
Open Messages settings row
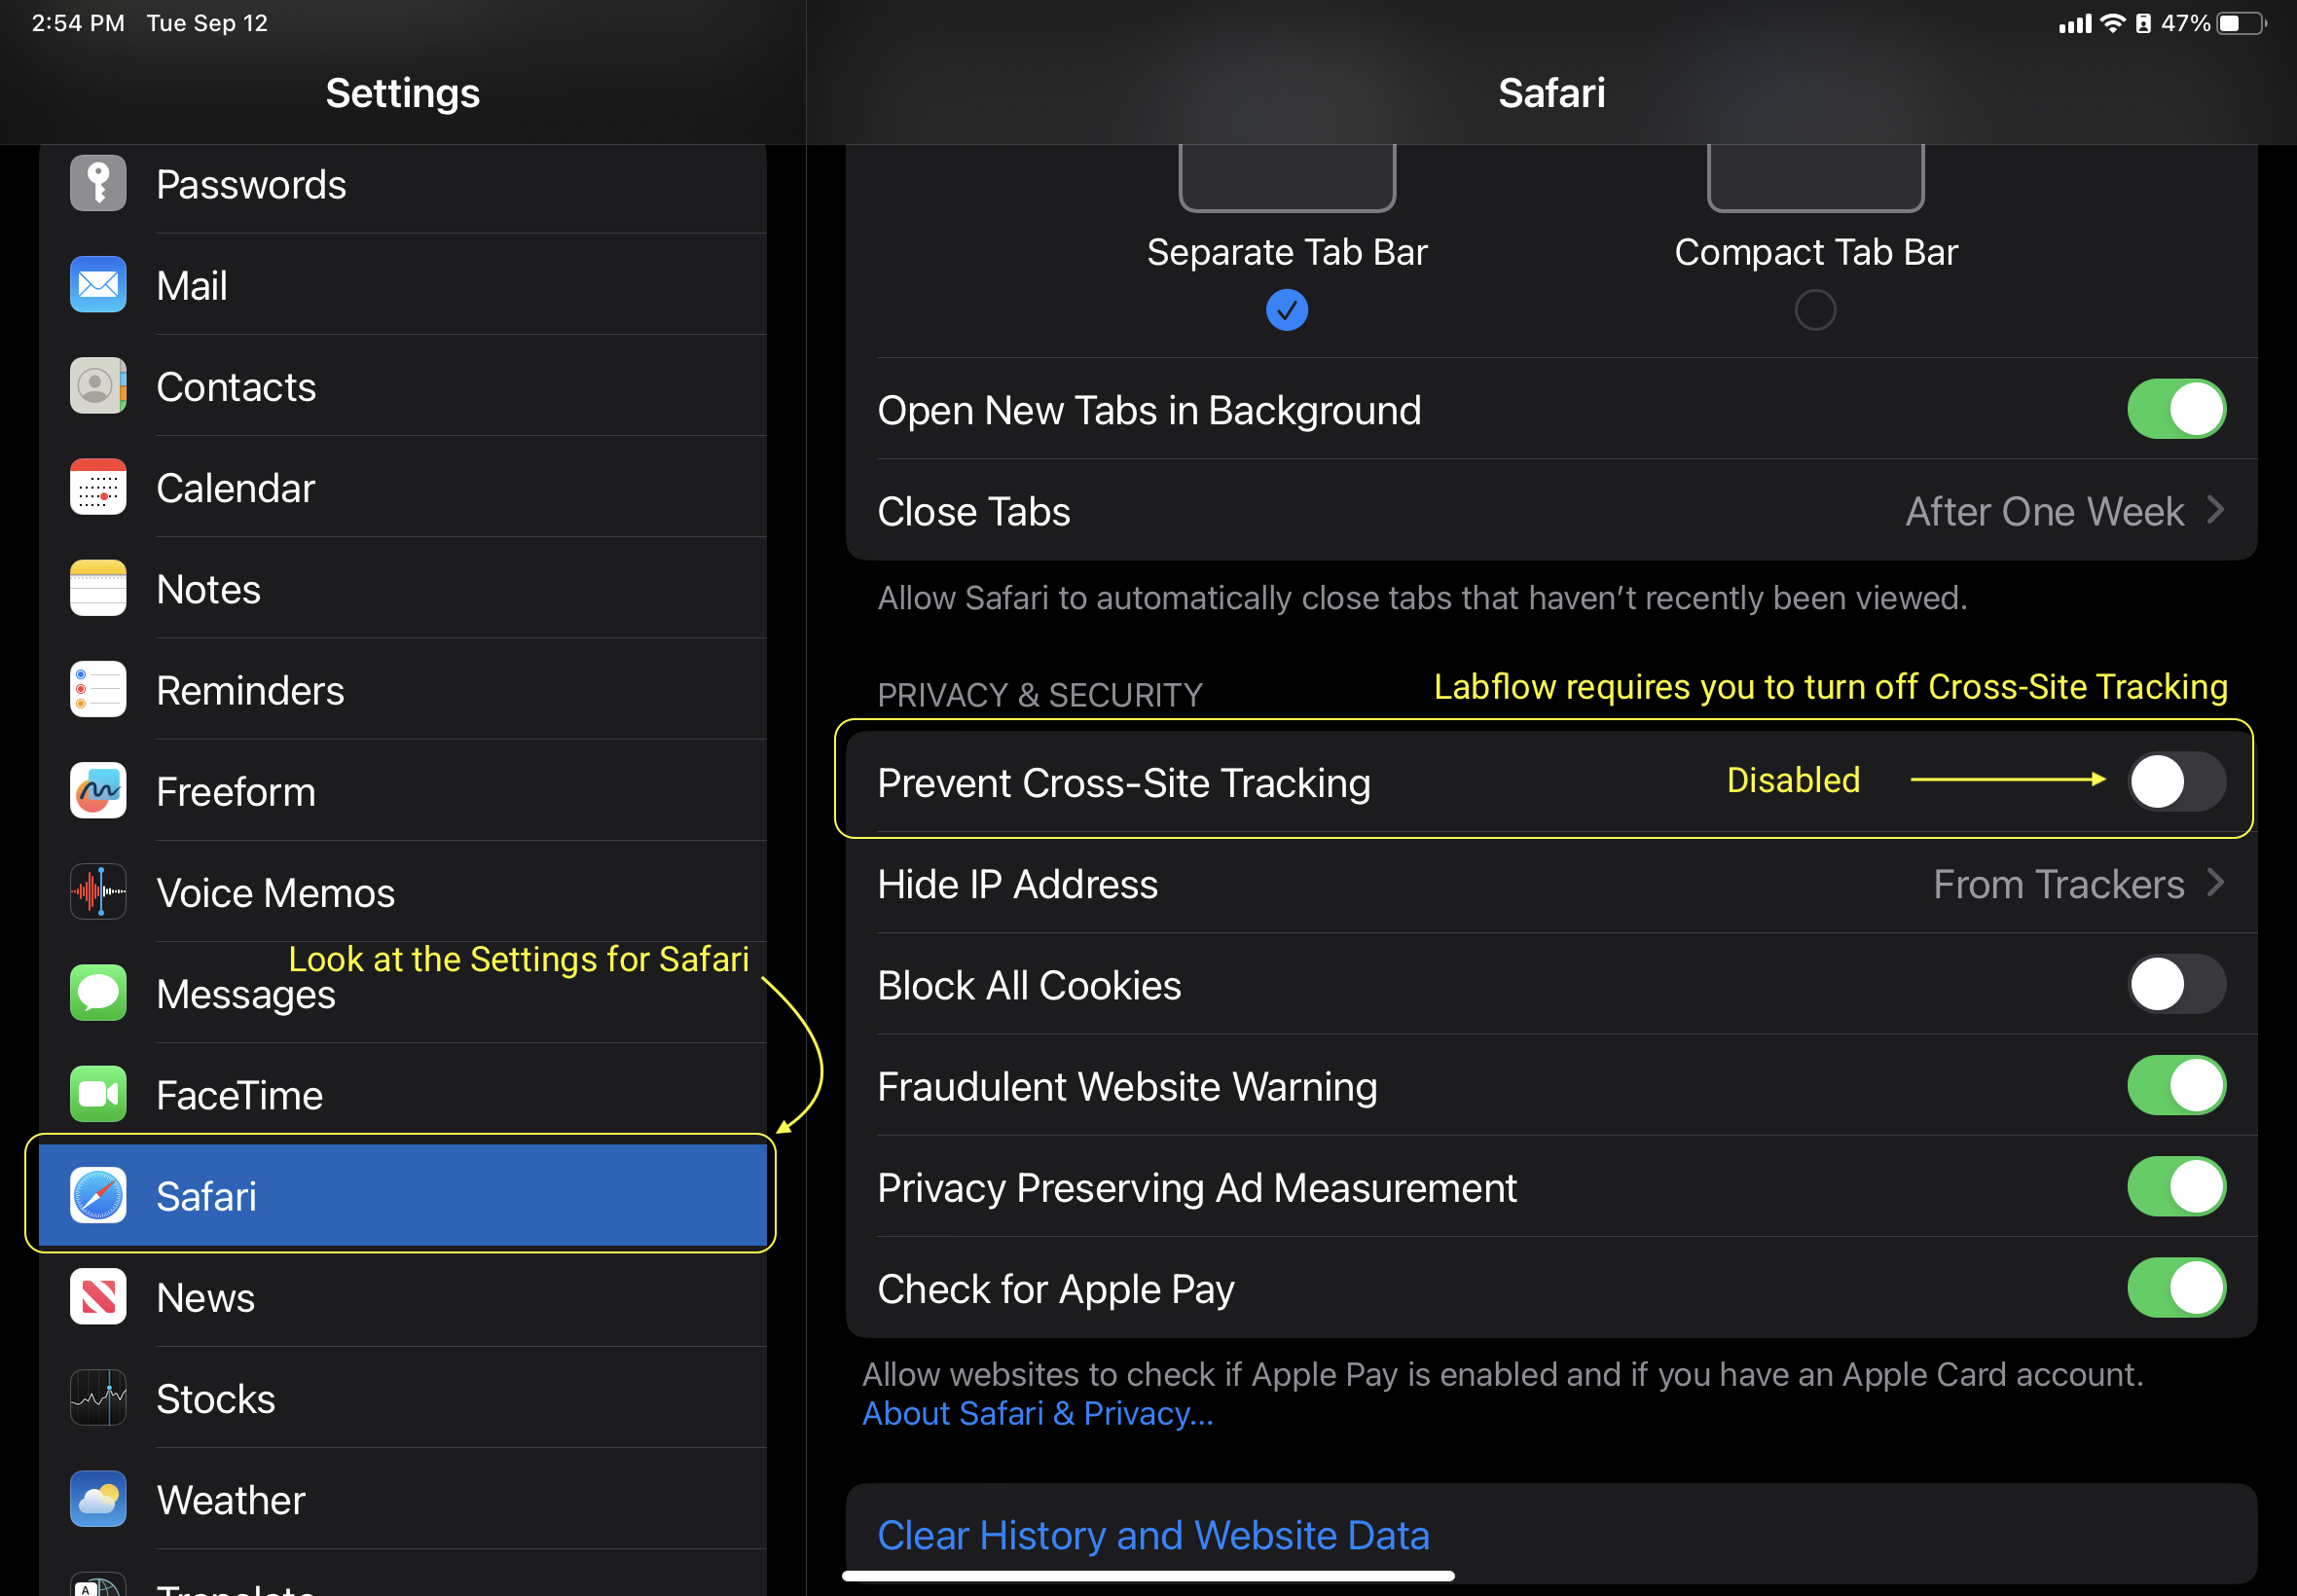click(x=403, y=993)
